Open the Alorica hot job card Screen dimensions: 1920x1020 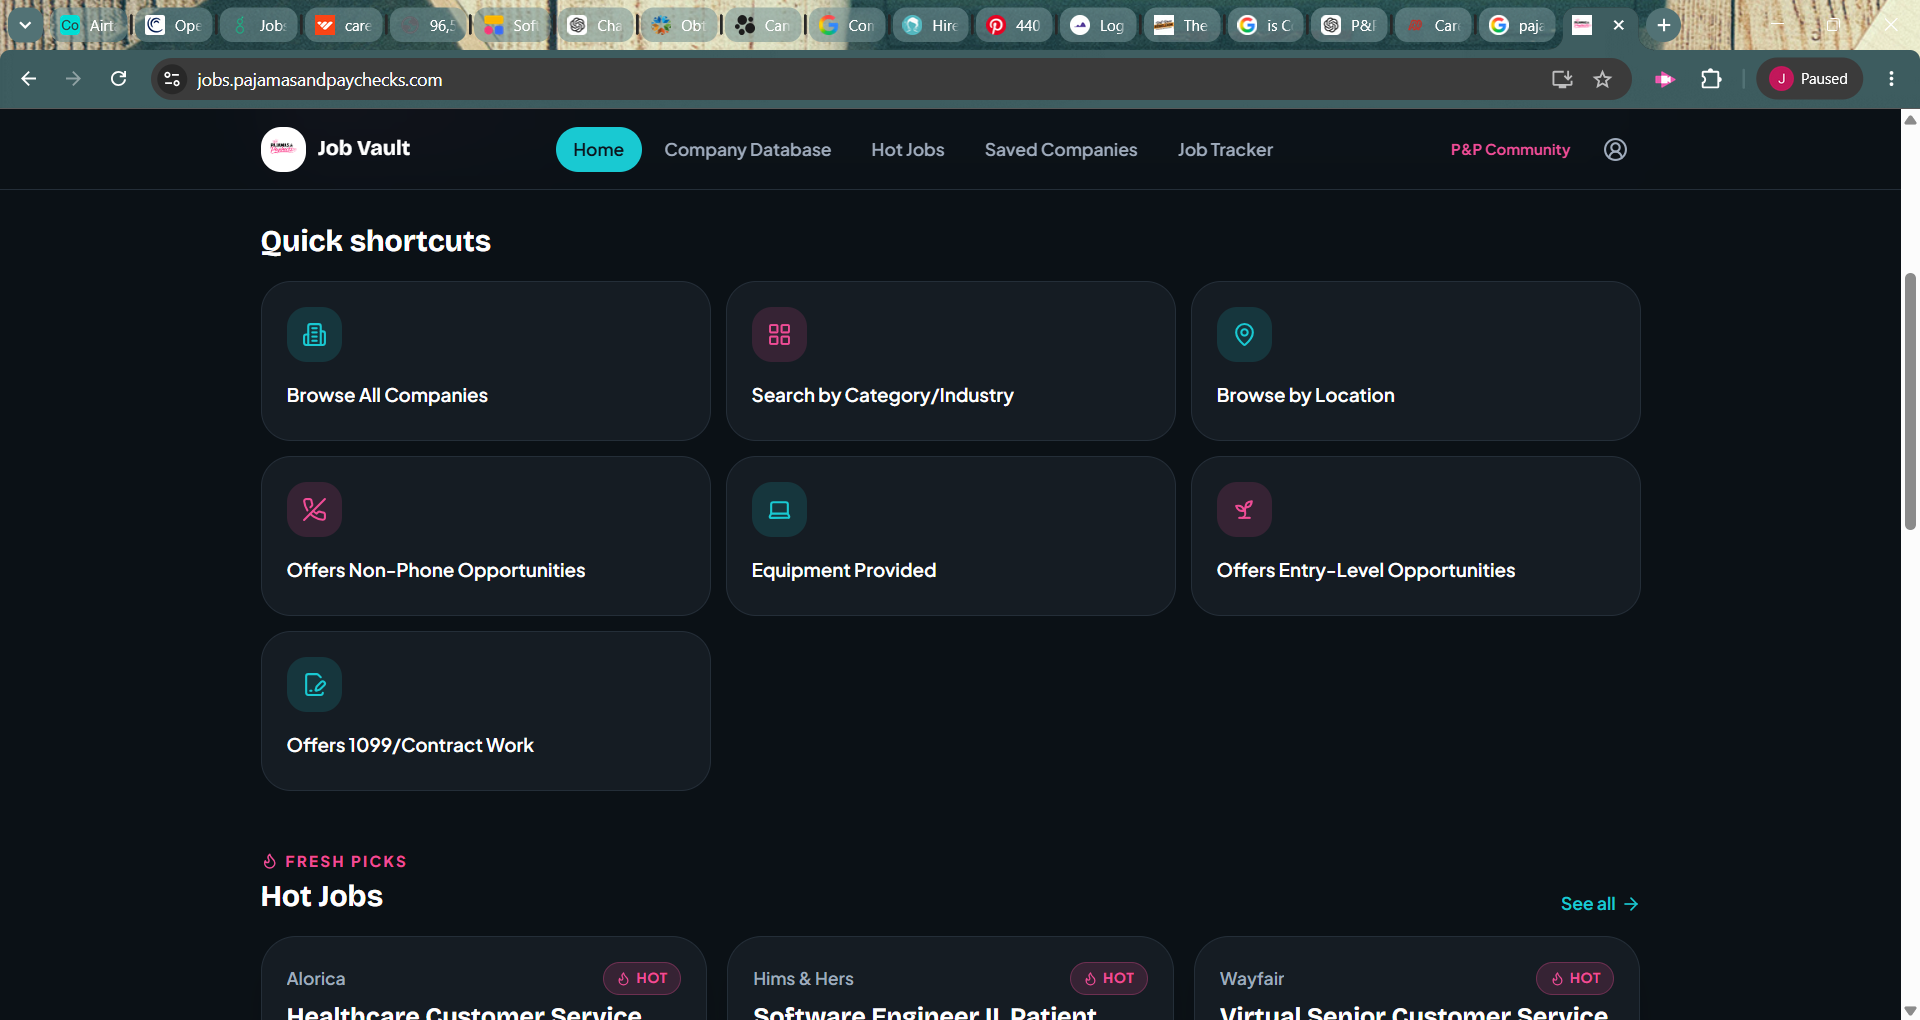pyautogui.click(x=484, y=980)
